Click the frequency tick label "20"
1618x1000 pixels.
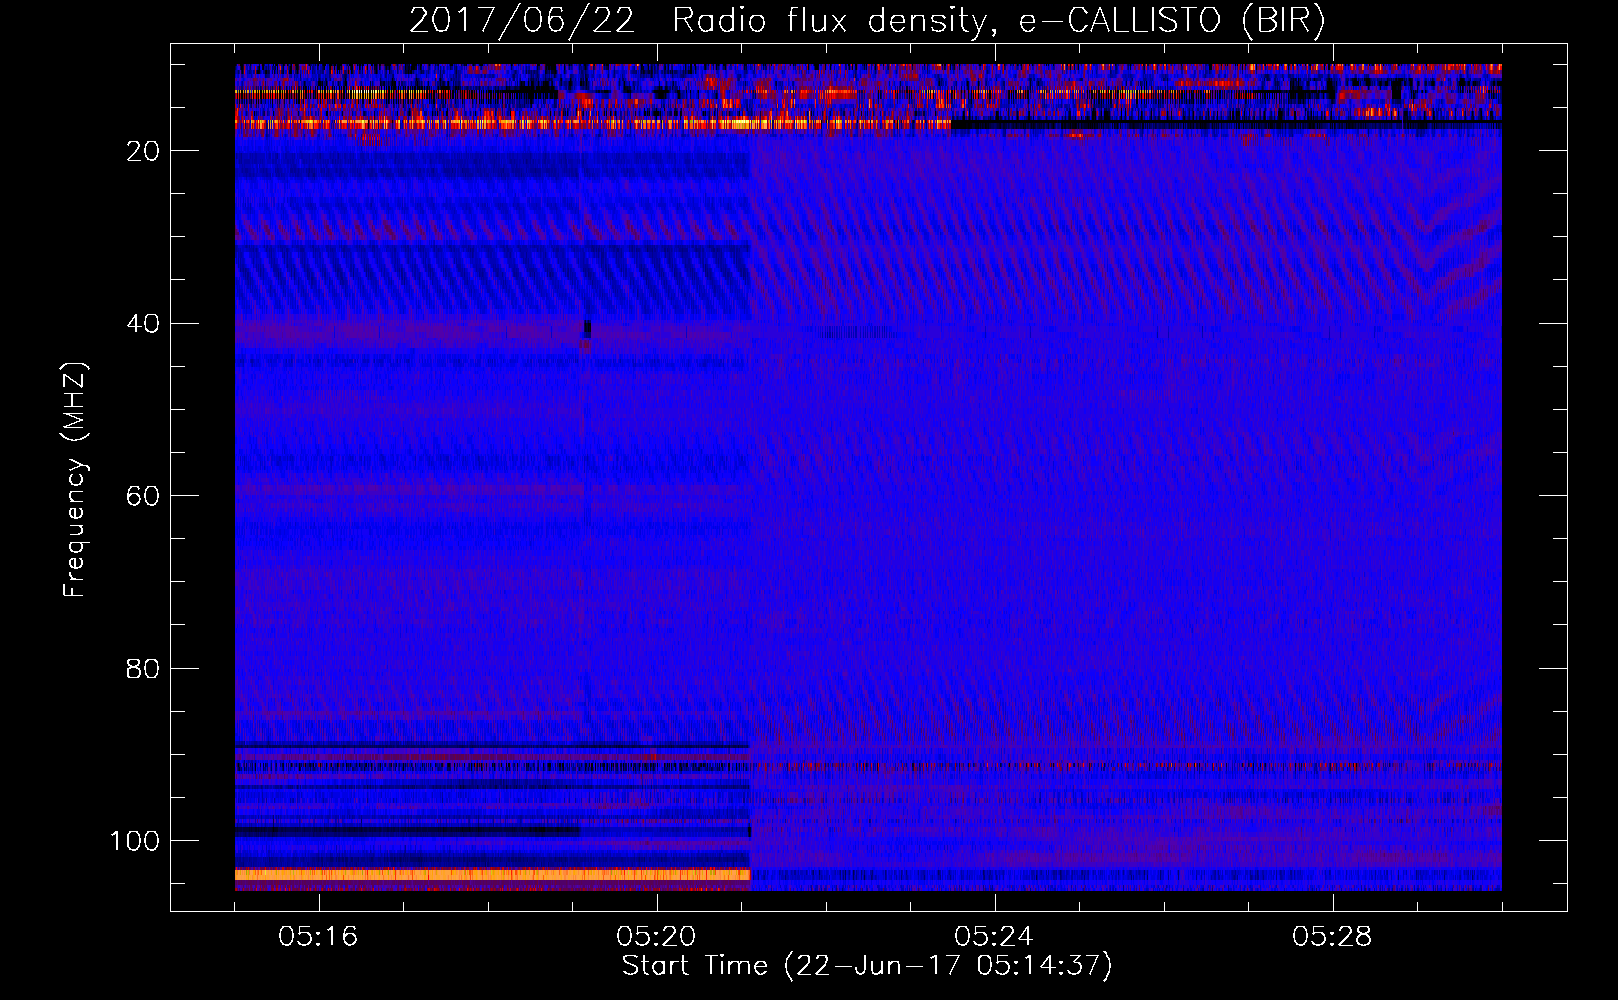pos(143,151)
